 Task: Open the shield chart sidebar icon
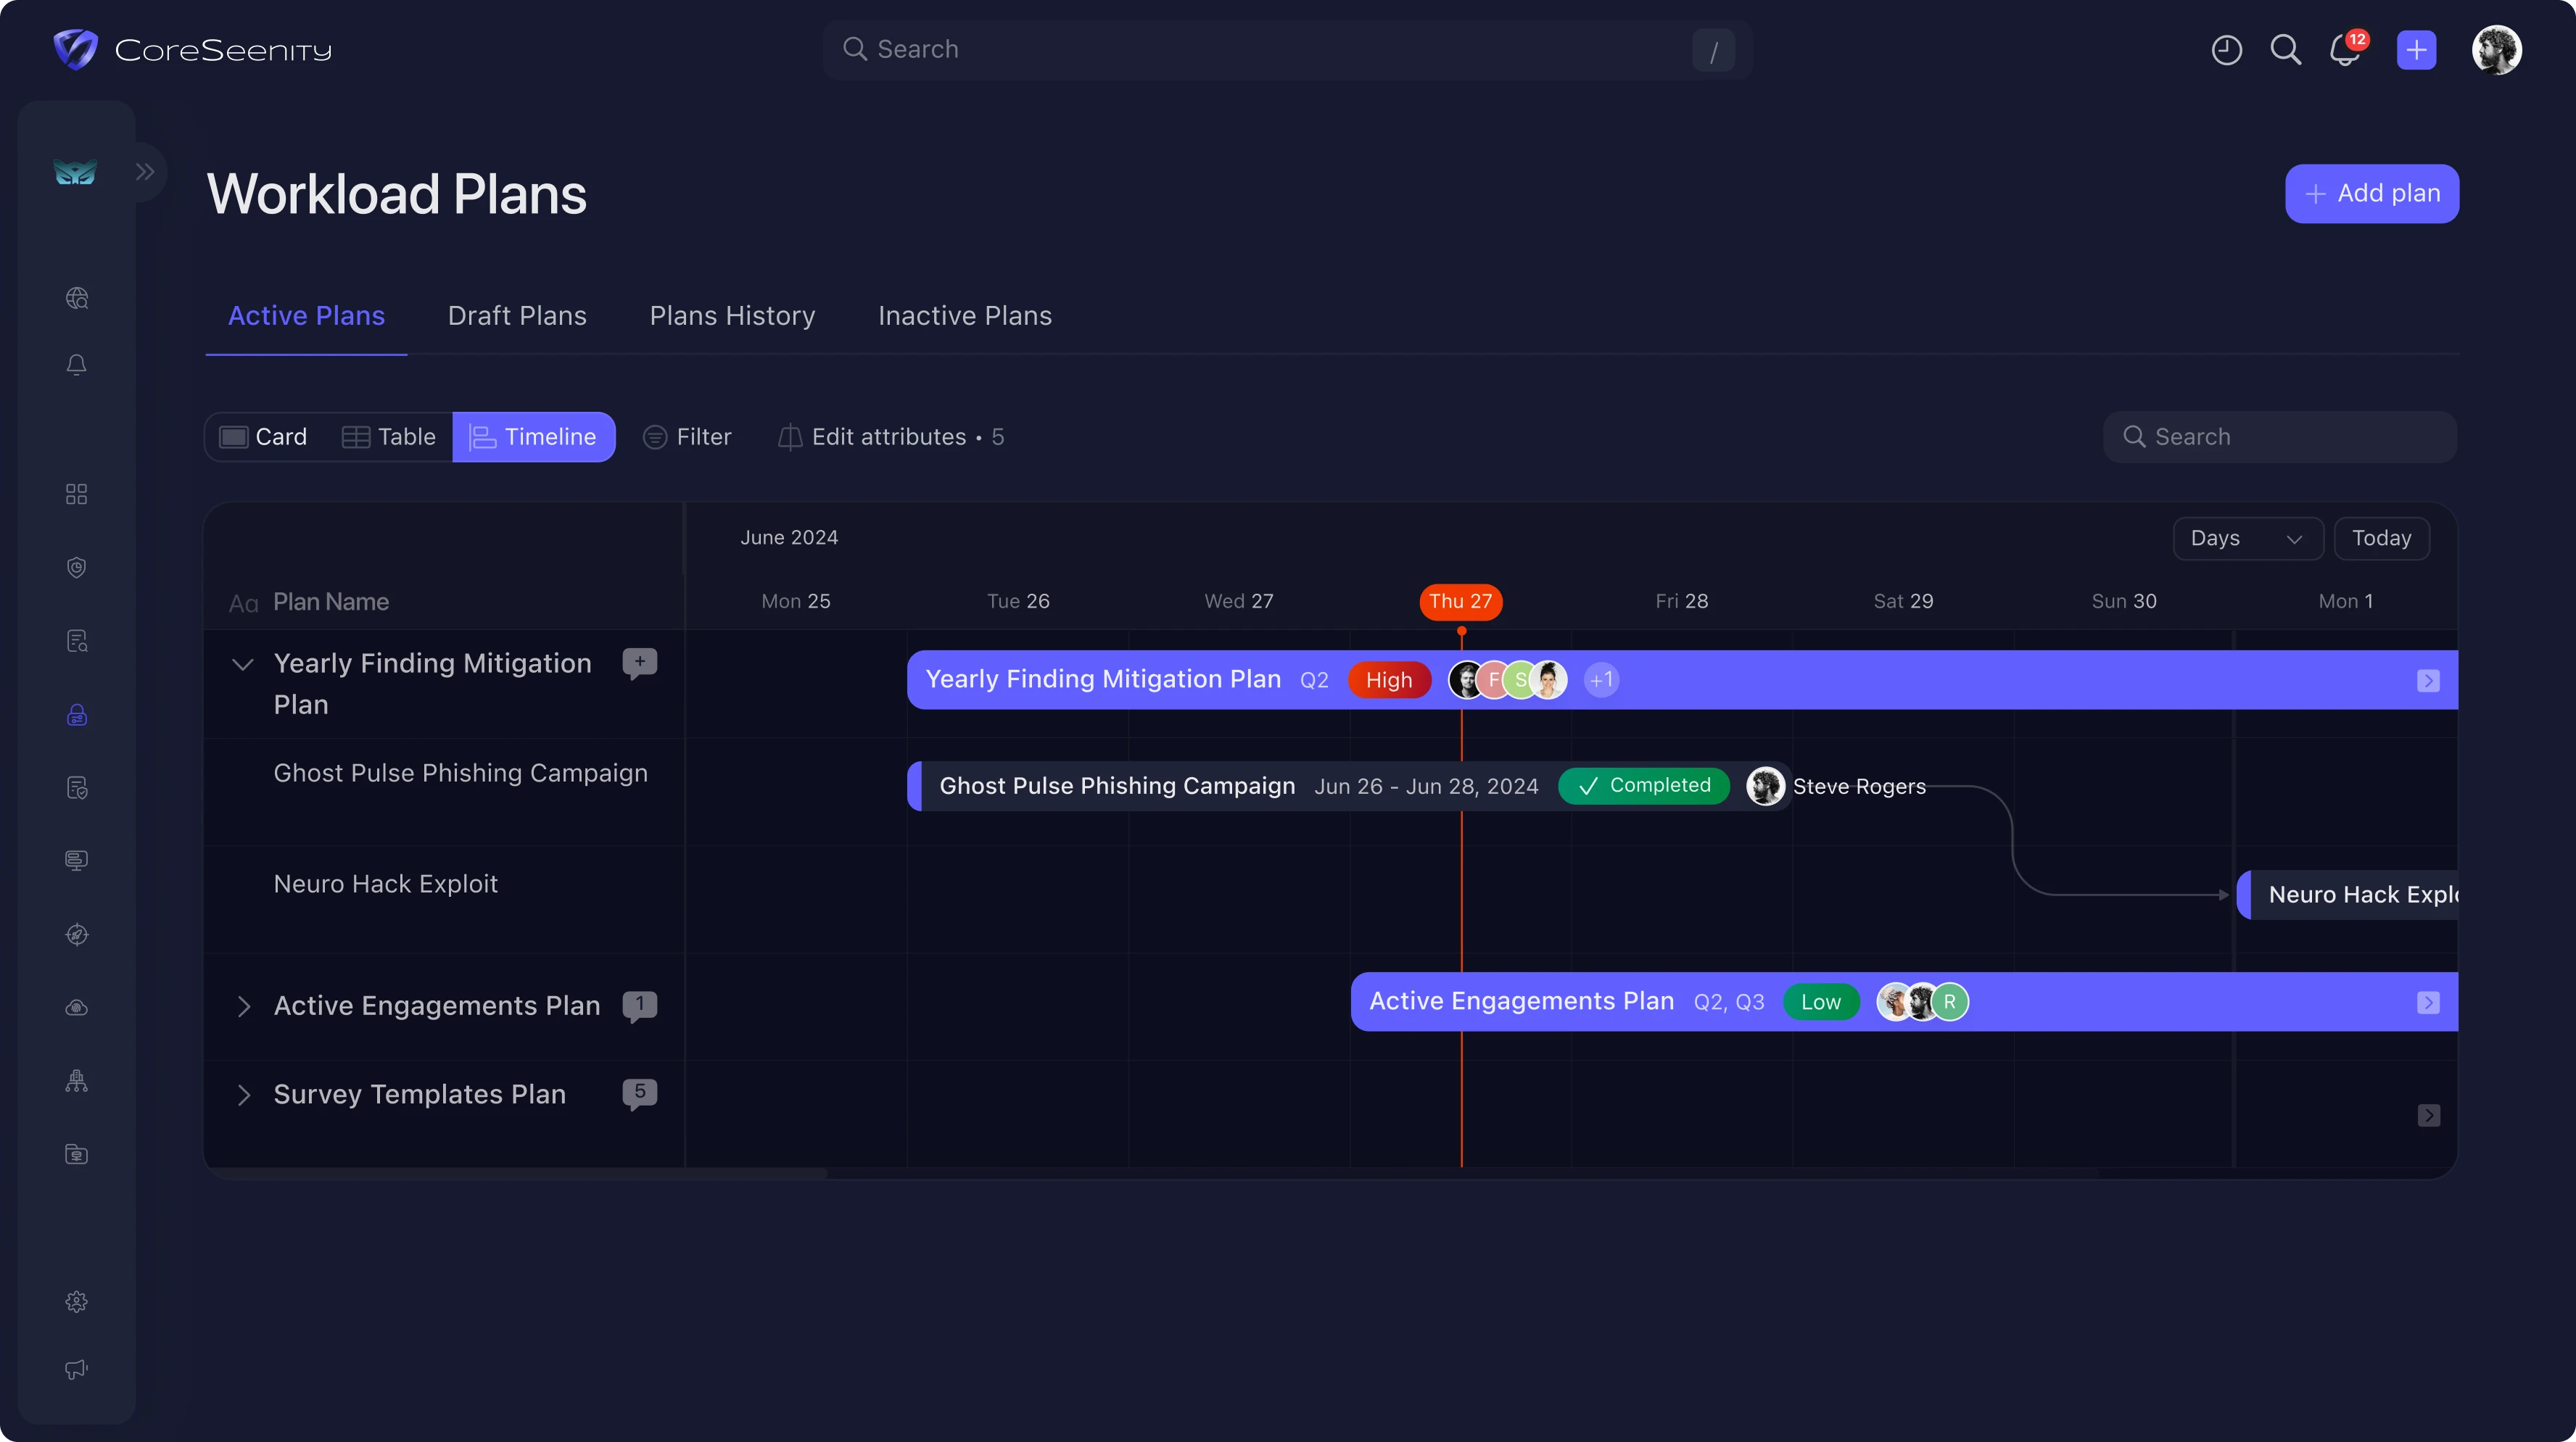[77, 567]
